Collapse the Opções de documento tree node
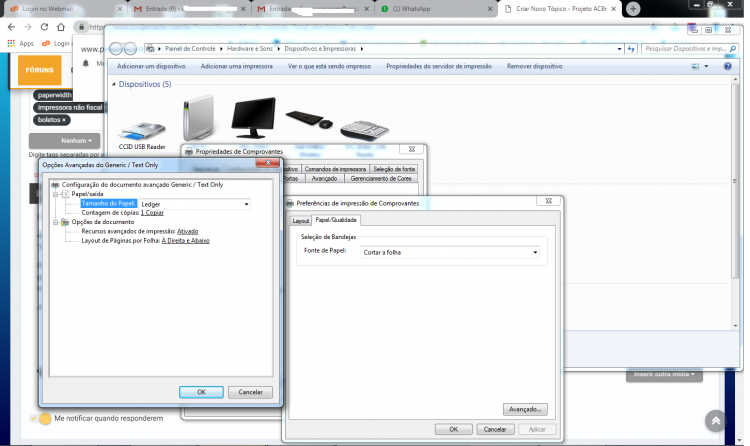Image resolution: width=750 pixels, height=446 pixels. [55, 223]
